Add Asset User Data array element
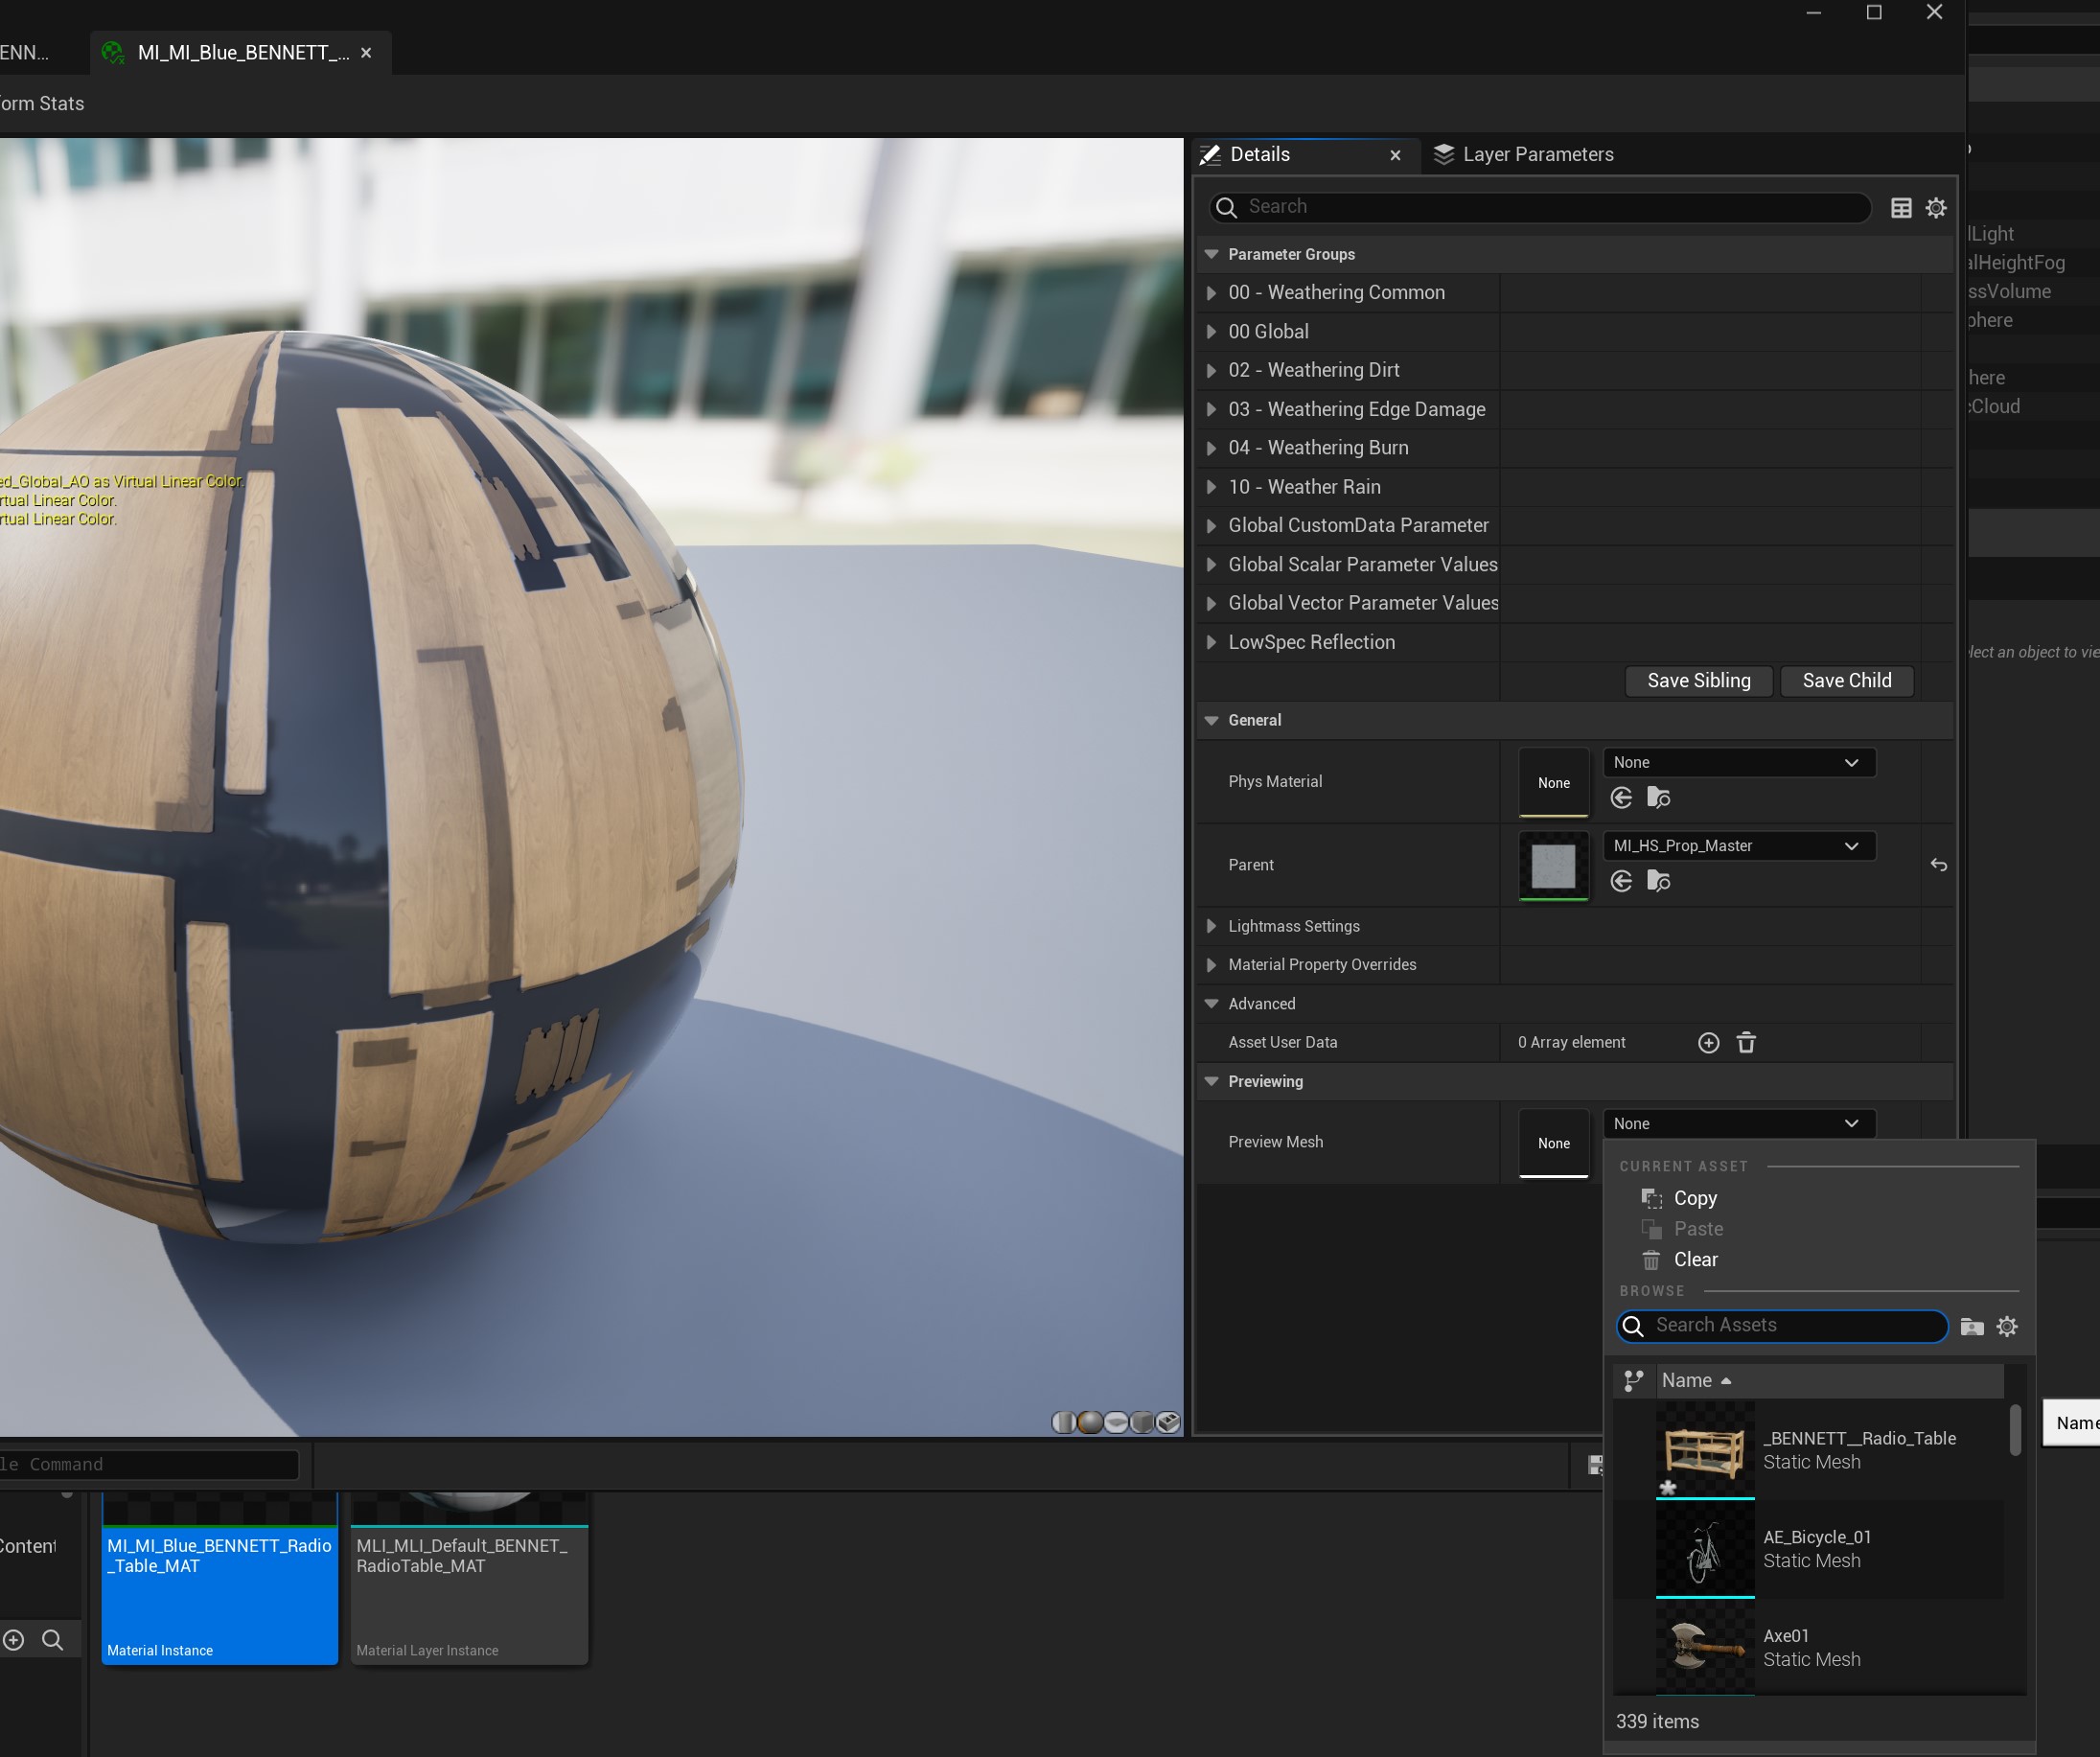Image resolution: width=2100 pixels, height=1757 pixels. pos(1709,1043)
